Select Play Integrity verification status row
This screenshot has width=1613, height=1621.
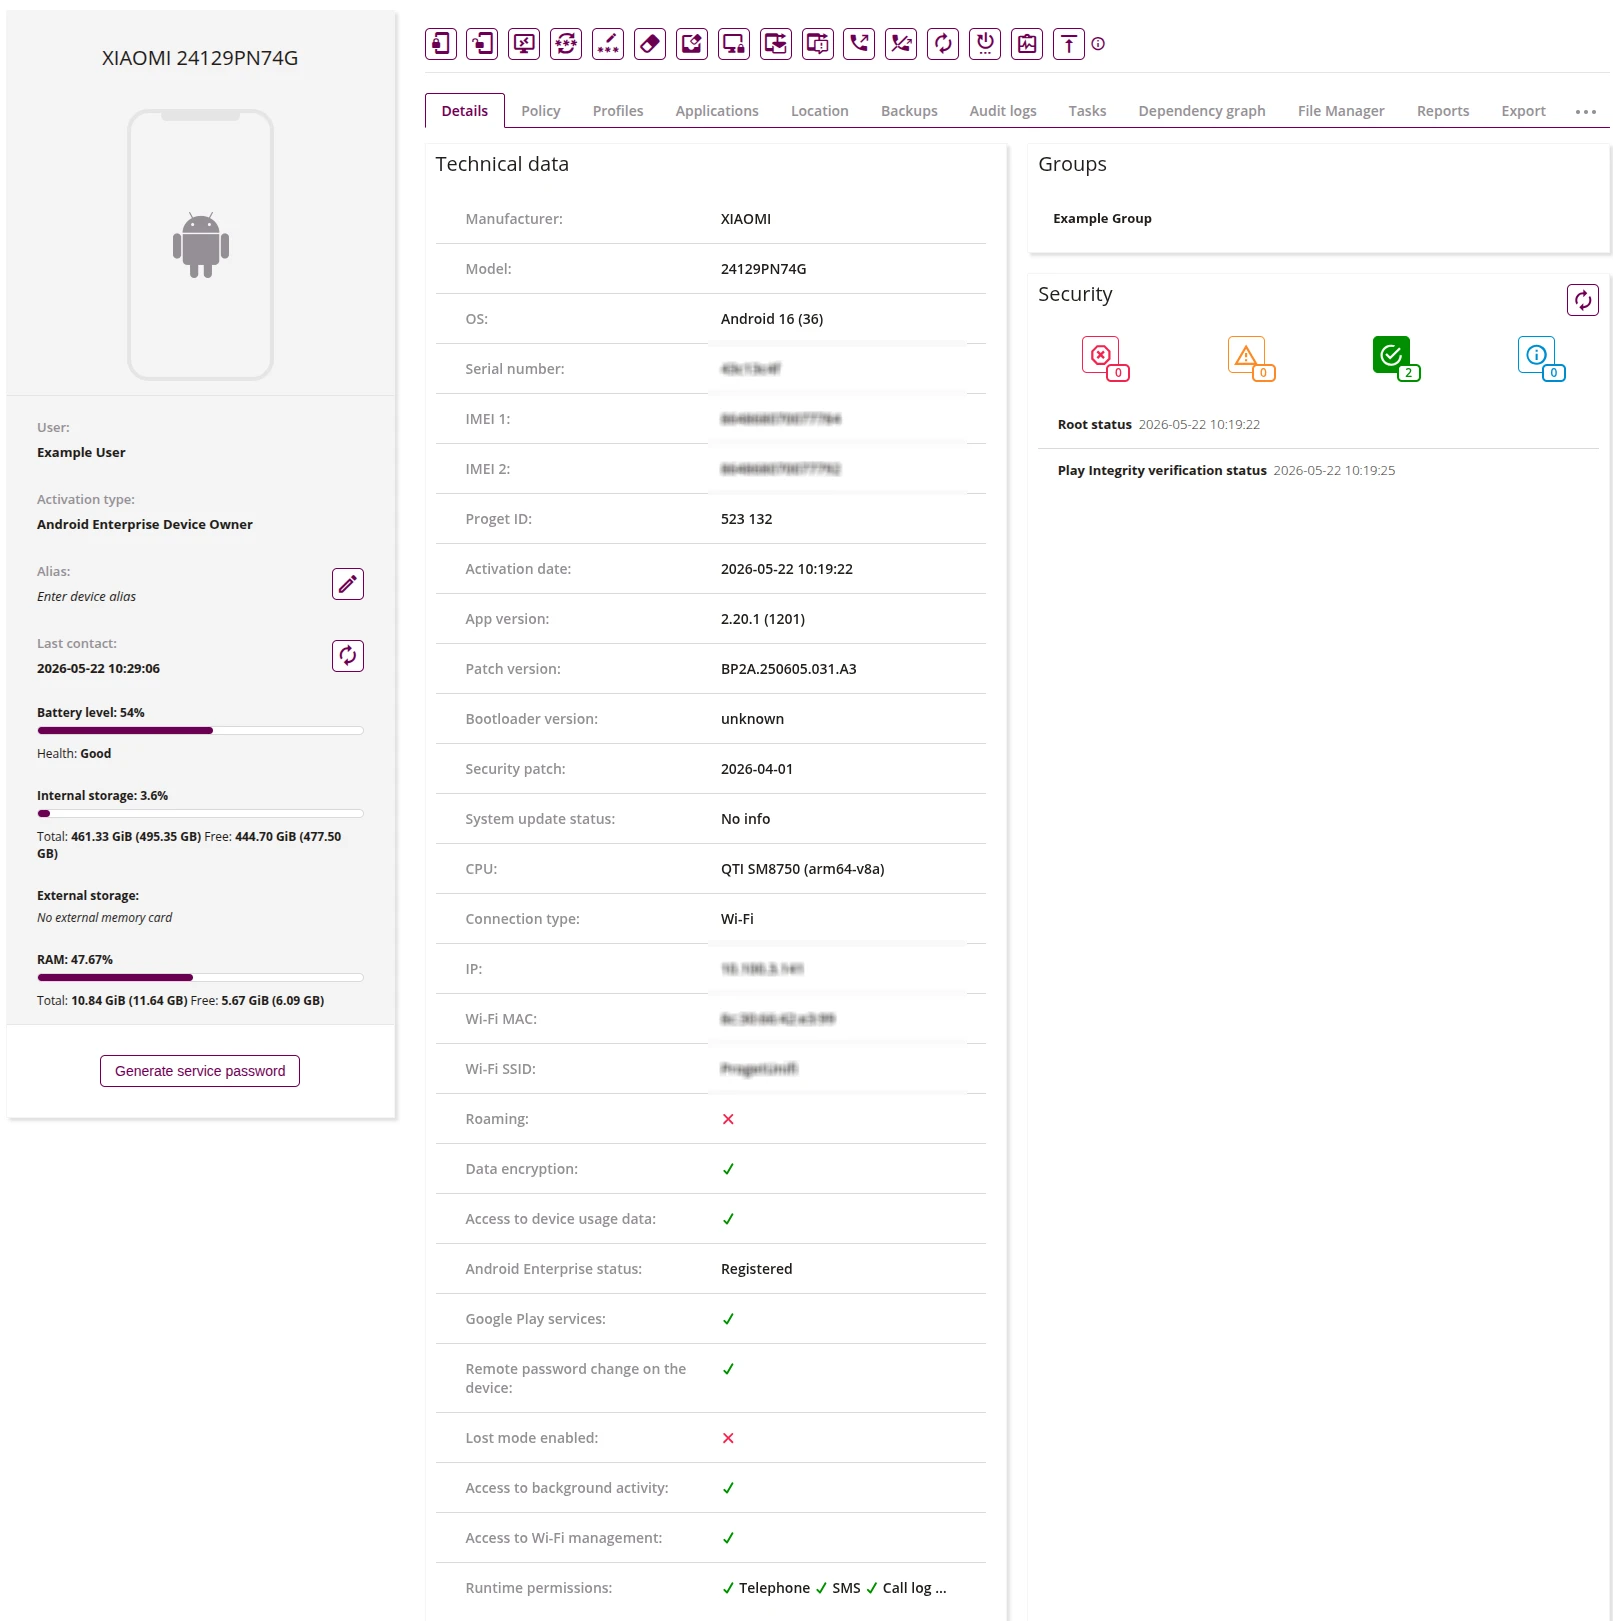point(1318,471)
